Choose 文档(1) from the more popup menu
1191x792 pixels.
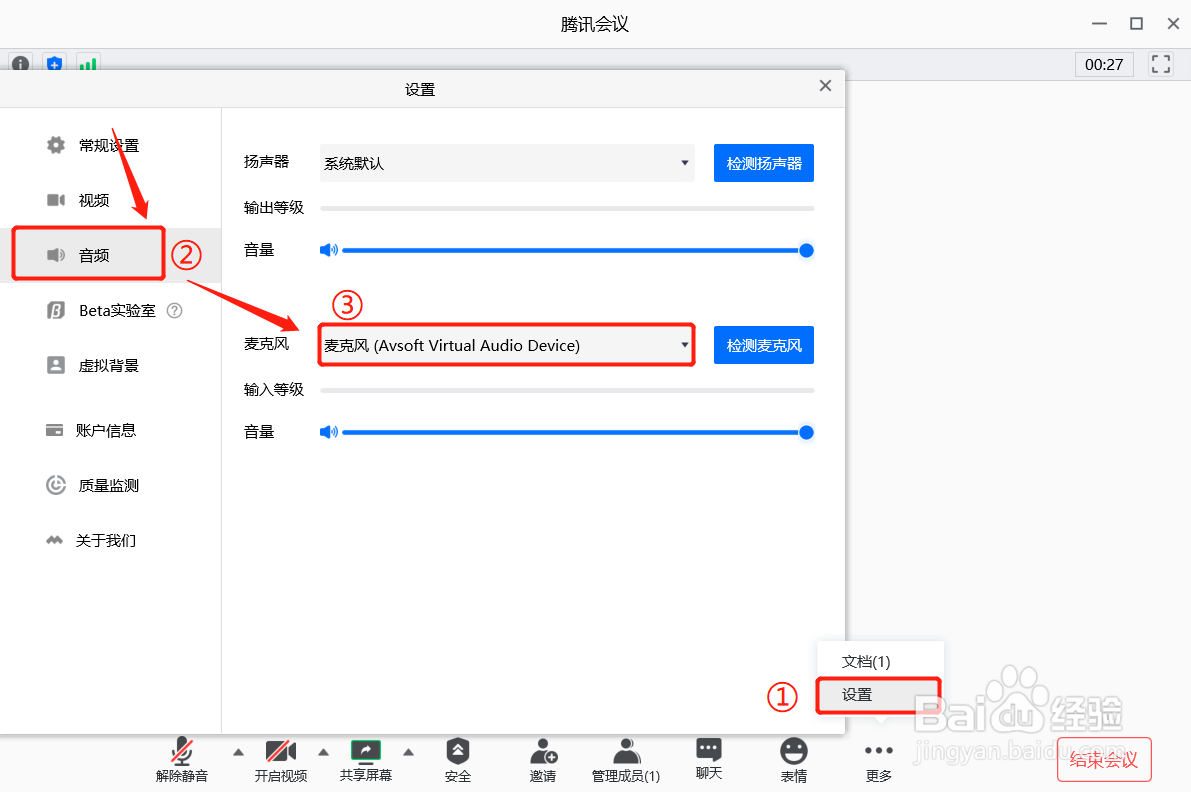(880, 661)
